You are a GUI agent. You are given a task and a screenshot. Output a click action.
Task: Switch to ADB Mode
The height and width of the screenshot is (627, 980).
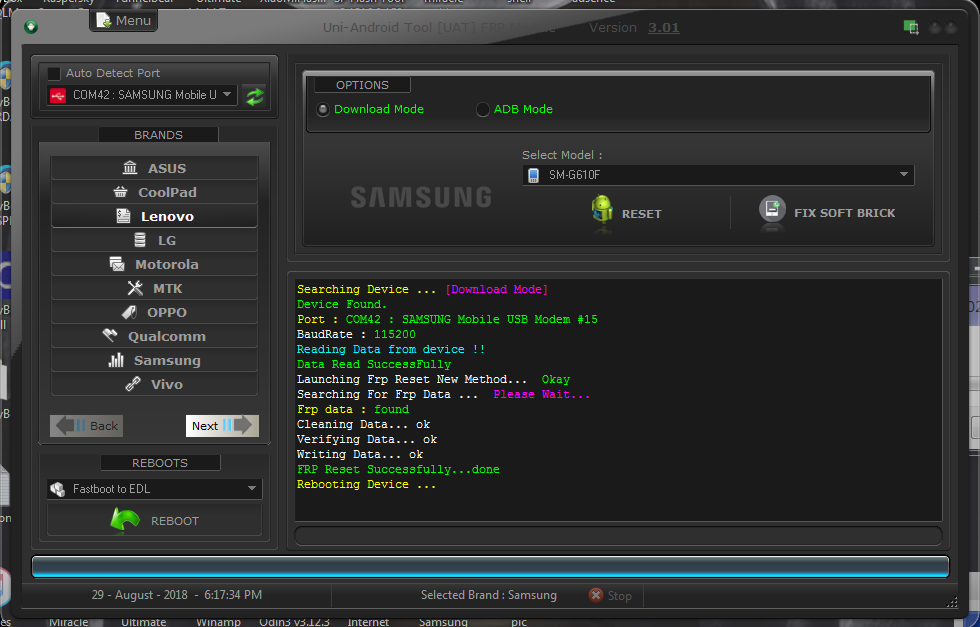(483, 110)
